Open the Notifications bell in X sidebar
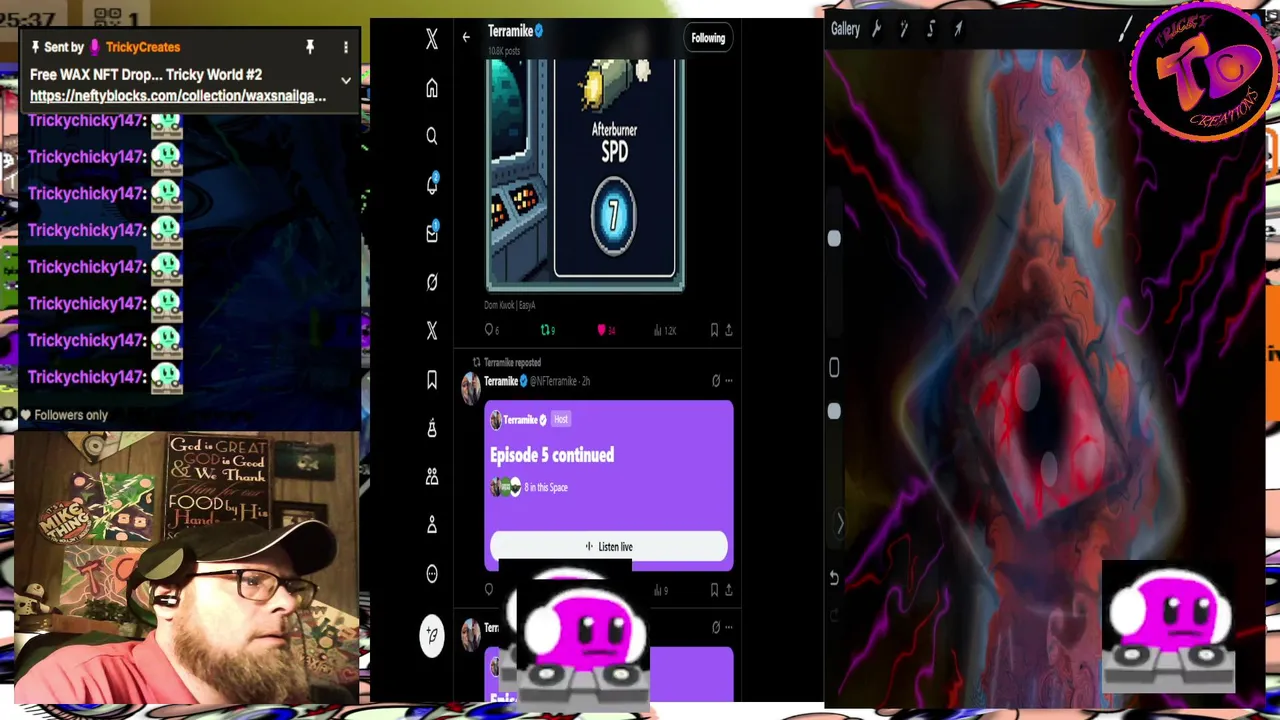1280x720 pixels. [x=432, y=185]
